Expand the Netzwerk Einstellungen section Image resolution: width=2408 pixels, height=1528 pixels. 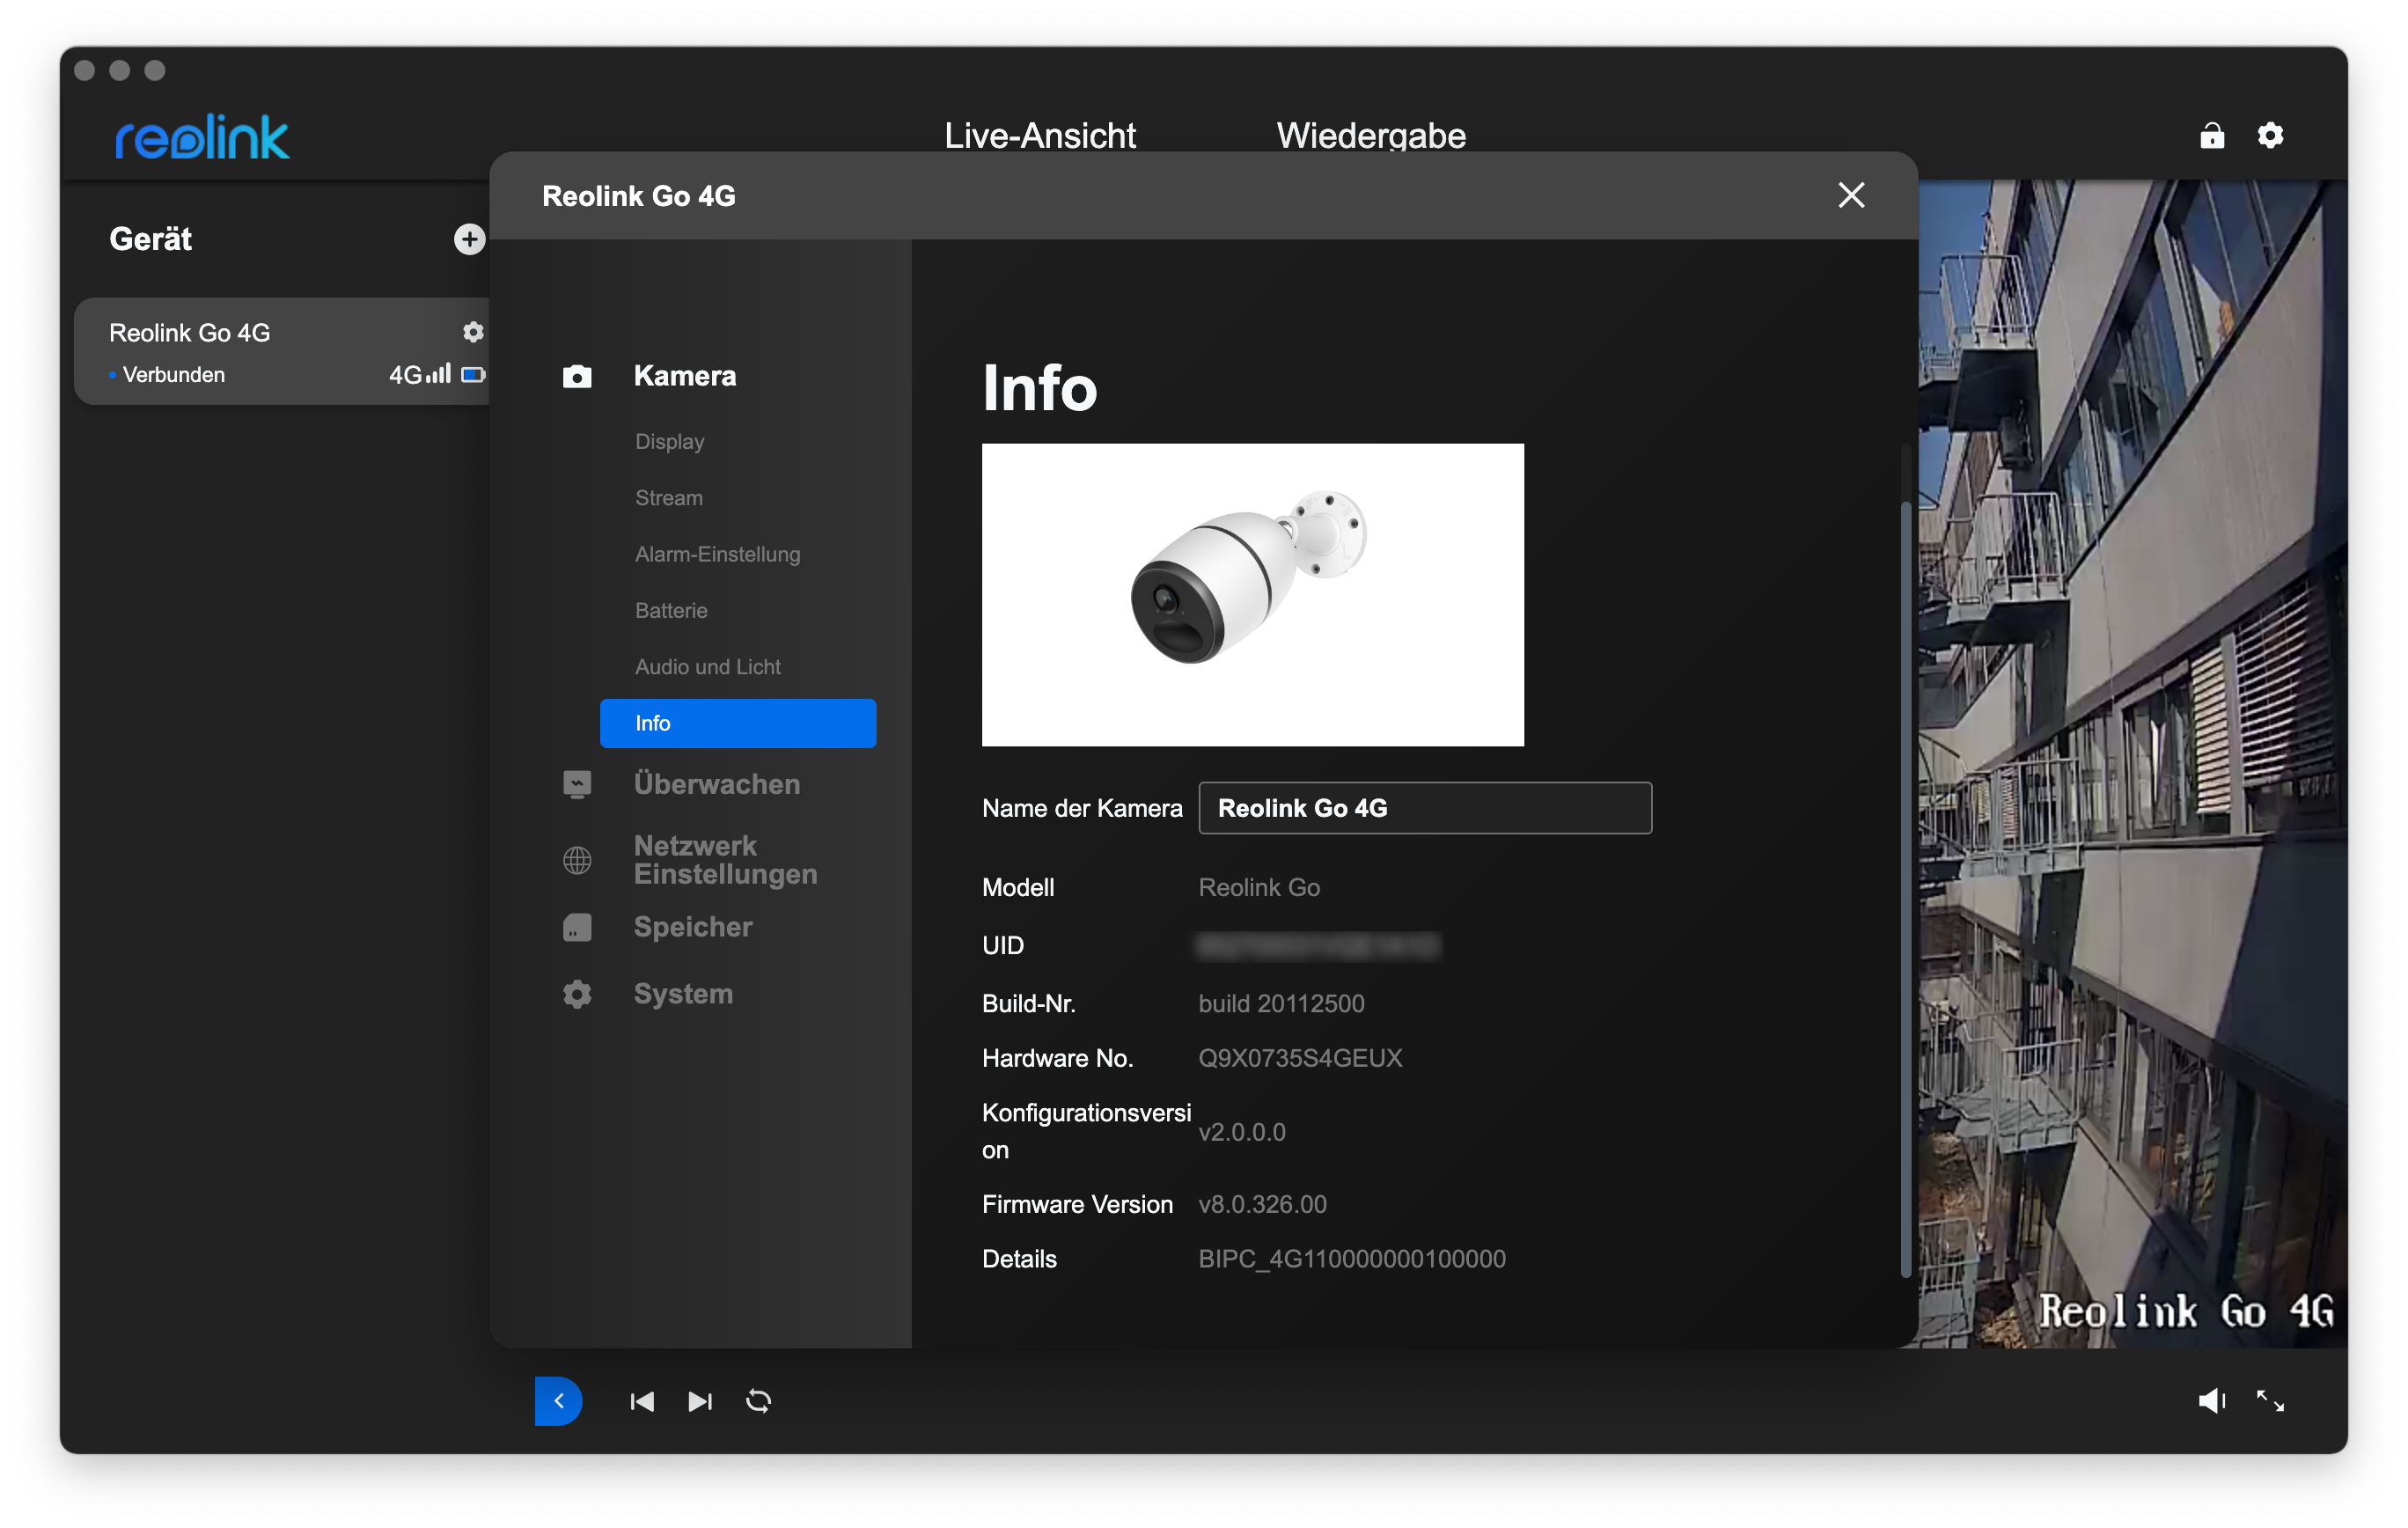[x=724, y=859]
